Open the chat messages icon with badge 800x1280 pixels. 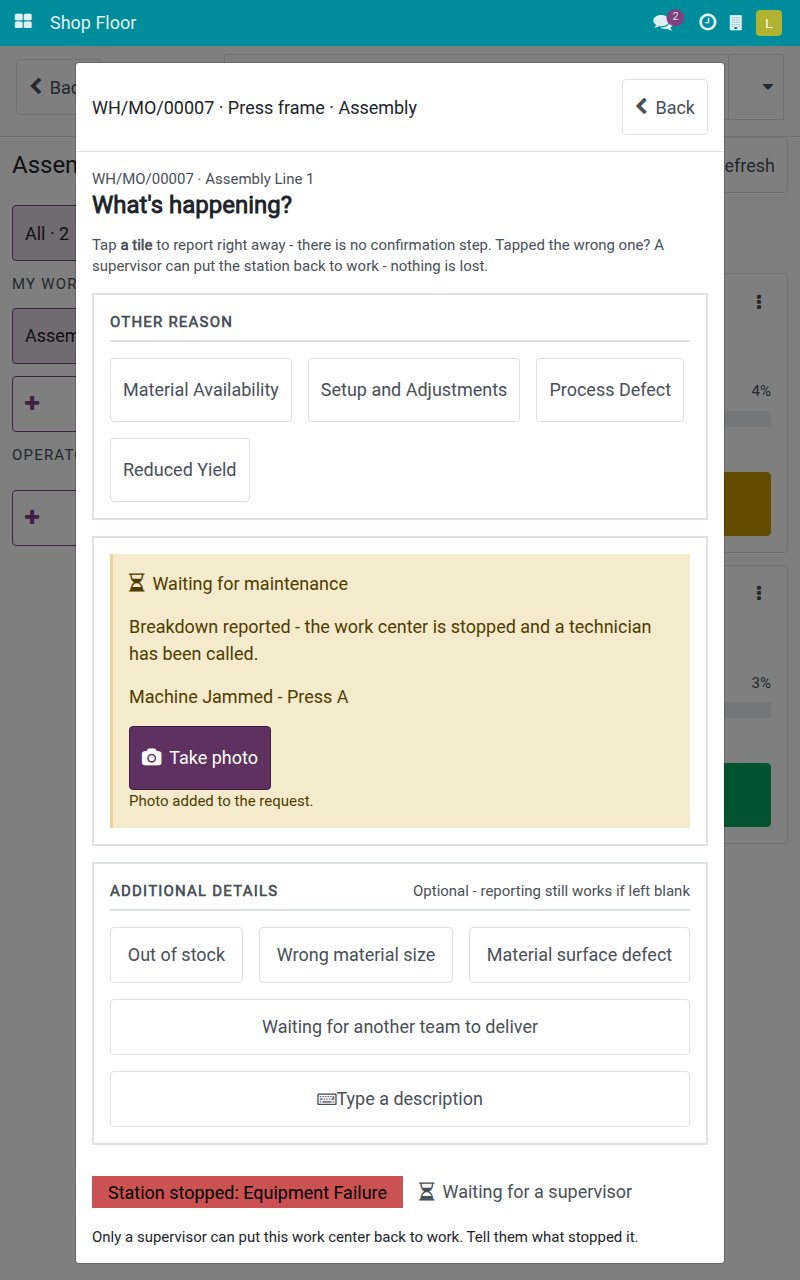coord(666,21)
